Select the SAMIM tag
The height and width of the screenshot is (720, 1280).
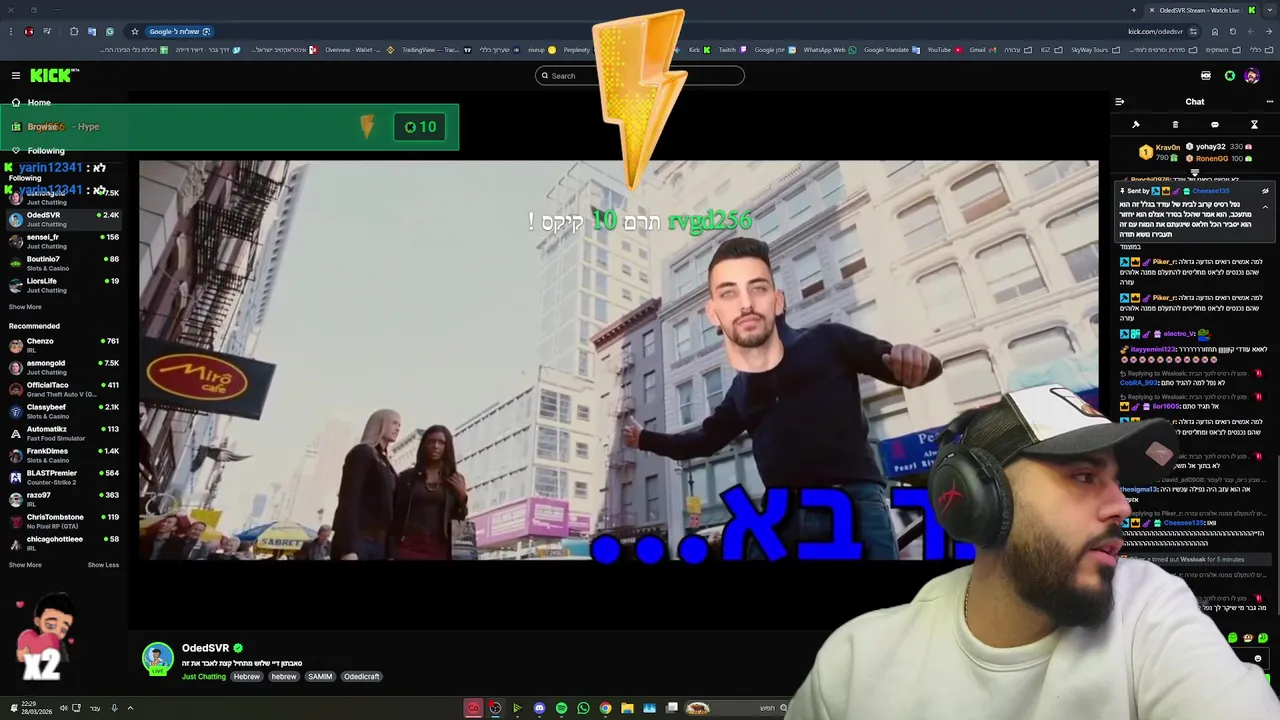(320, 677)
